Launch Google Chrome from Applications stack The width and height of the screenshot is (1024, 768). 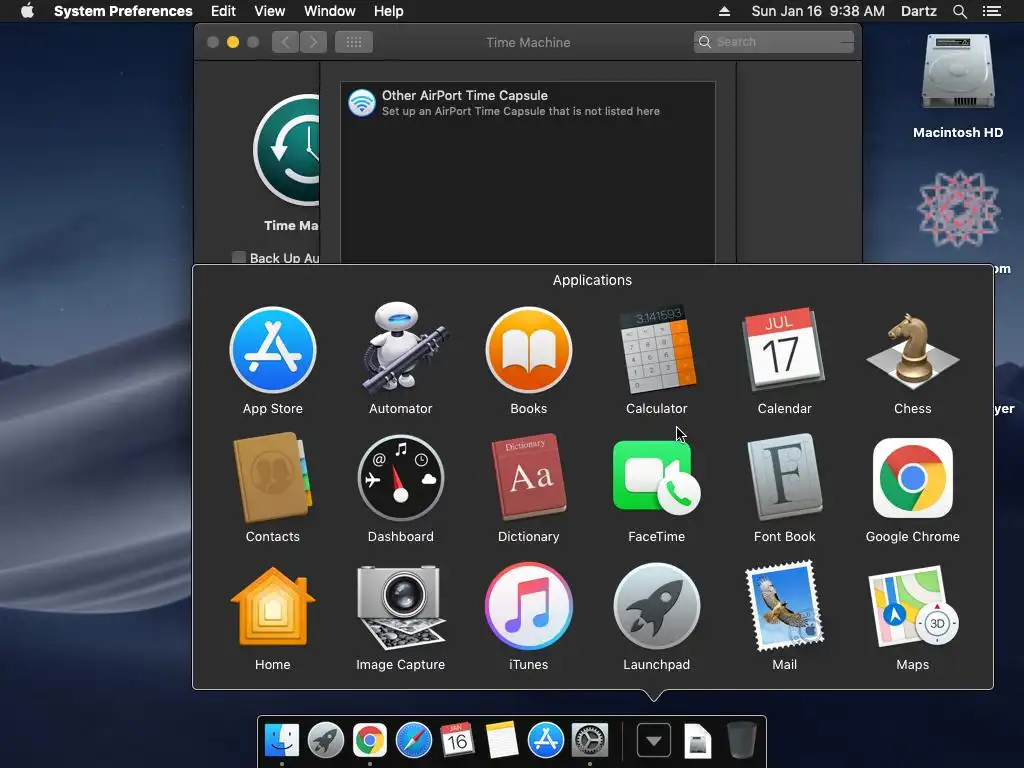(912, 478)
